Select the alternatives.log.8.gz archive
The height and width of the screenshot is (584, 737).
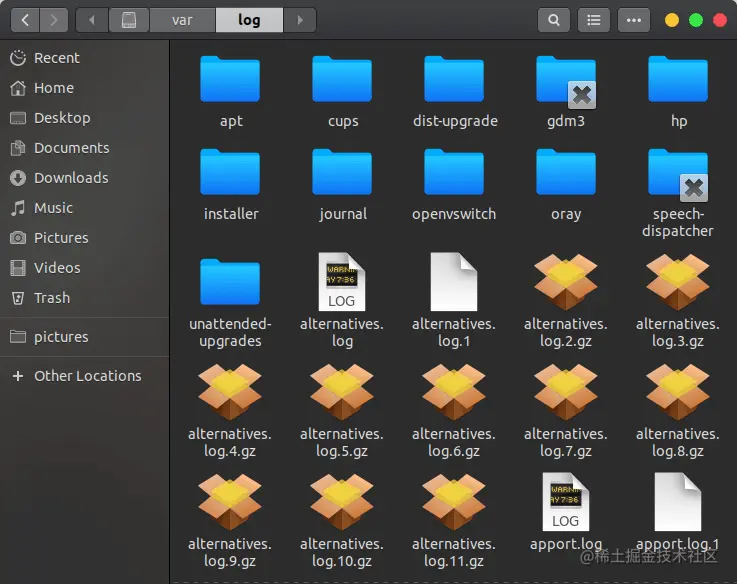click(x=678, y=411)
